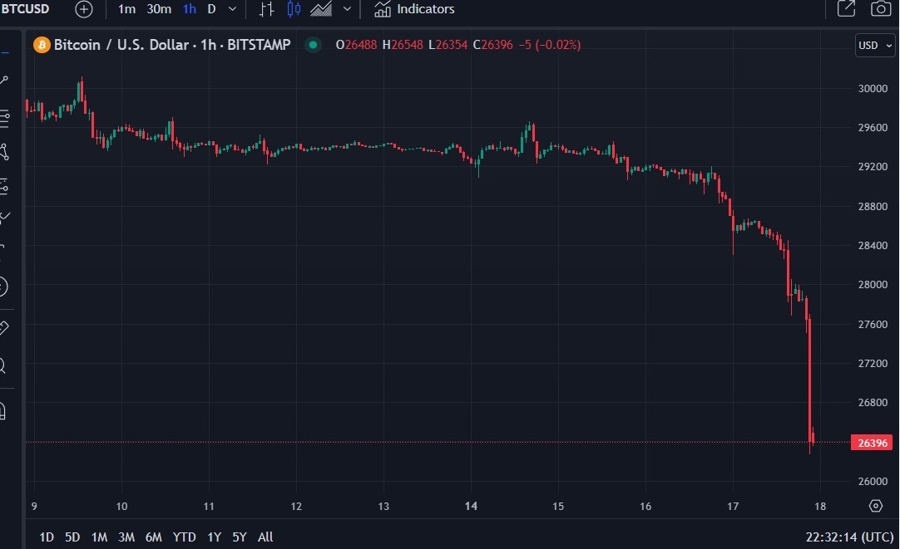Set range to YTD
Image resolution: width=900 pixels, height=549 pixels.
(x=184, y=537)
